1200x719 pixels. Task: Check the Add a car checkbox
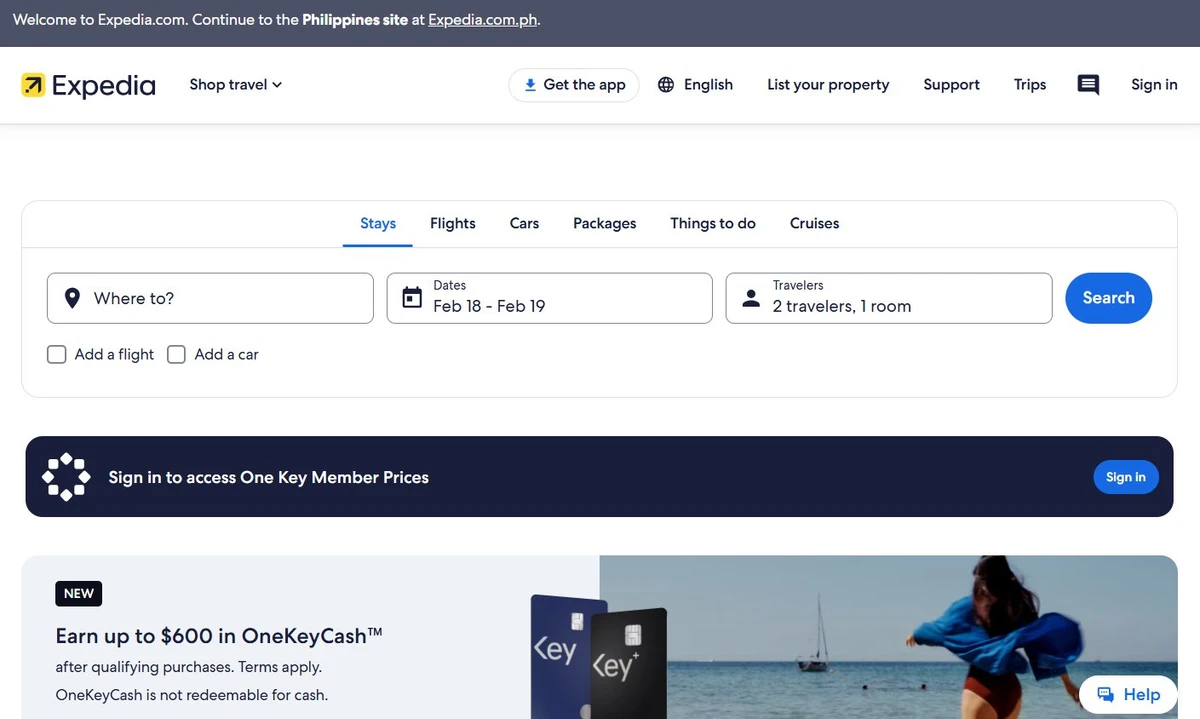point(177,354)
